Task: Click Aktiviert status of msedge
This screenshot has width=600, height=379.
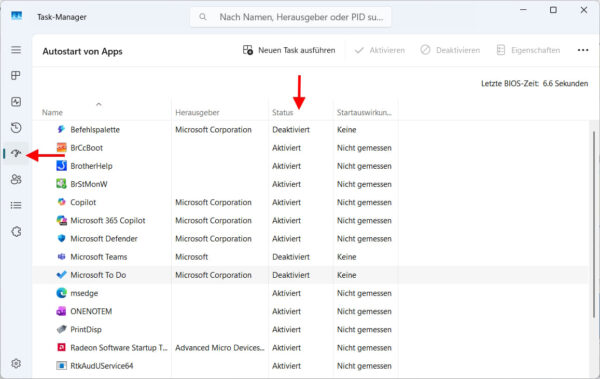Action: (286, 293)
